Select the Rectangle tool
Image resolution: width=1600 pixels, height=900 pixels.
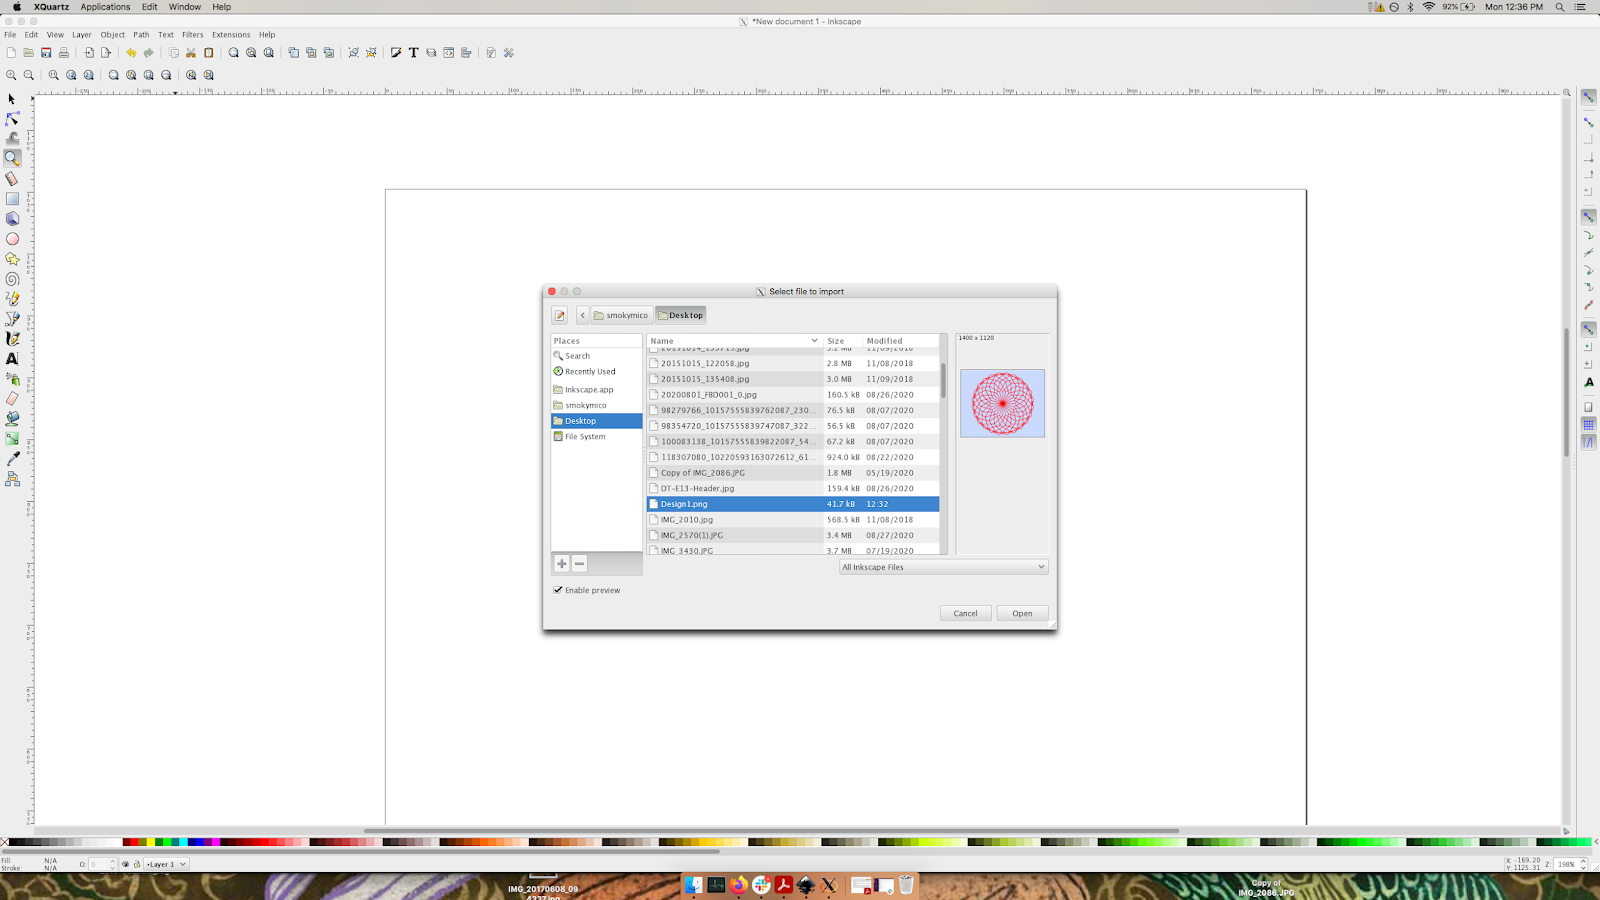pos(12,198)
